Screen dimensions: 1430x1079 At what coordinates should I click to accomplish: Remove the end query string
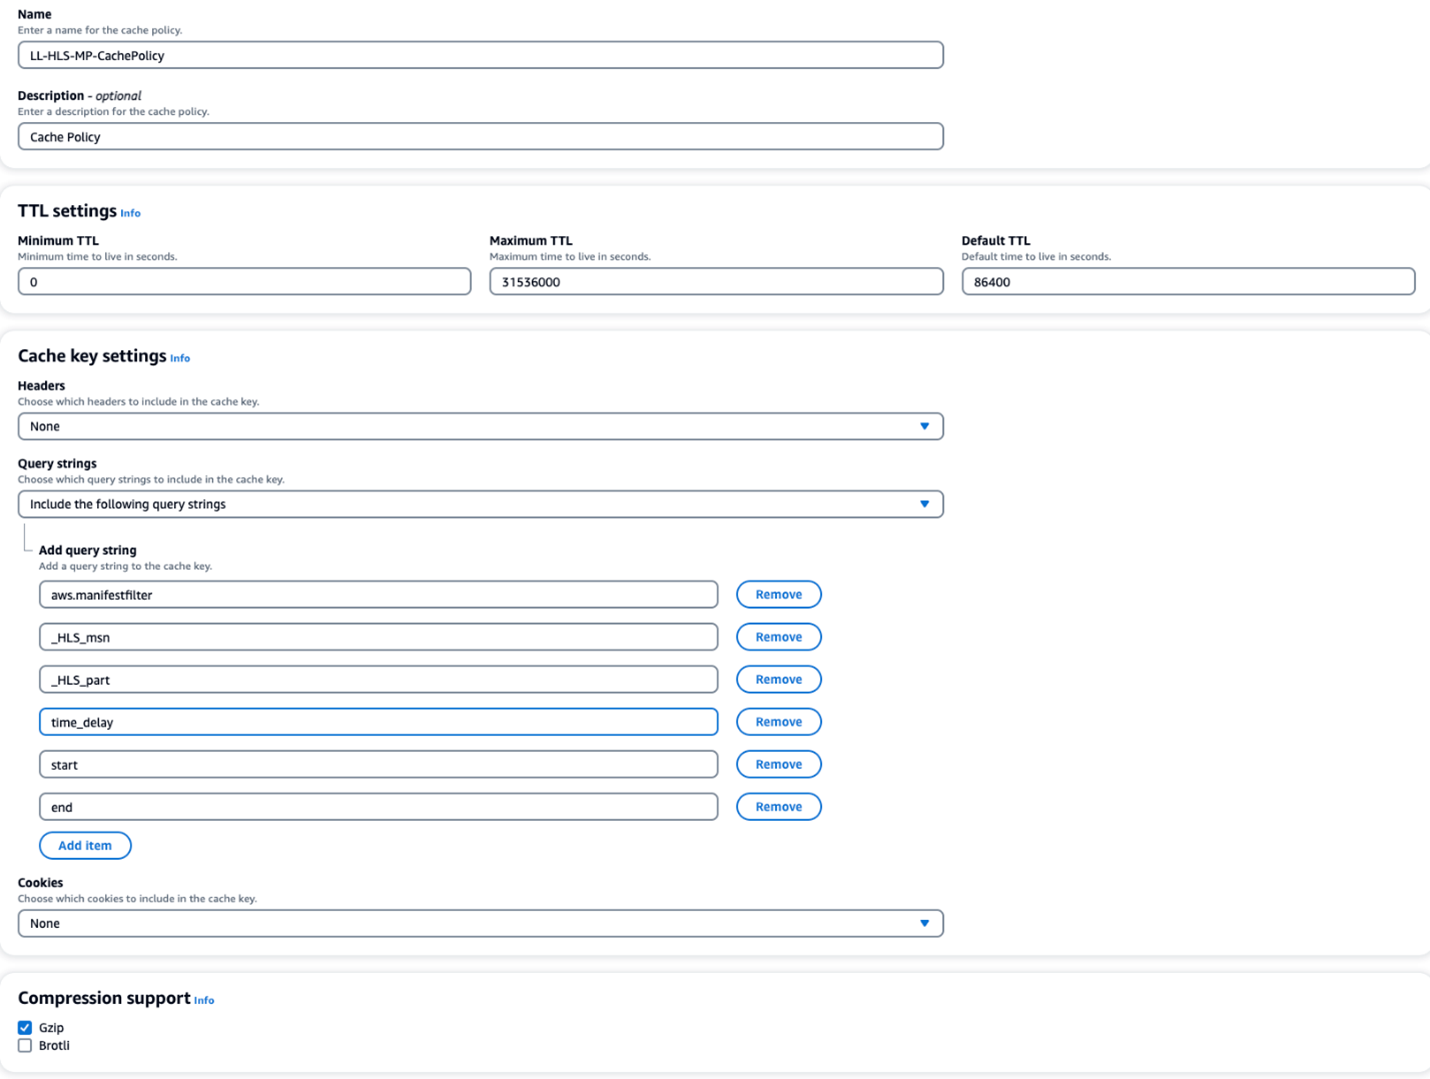point(779,807)
